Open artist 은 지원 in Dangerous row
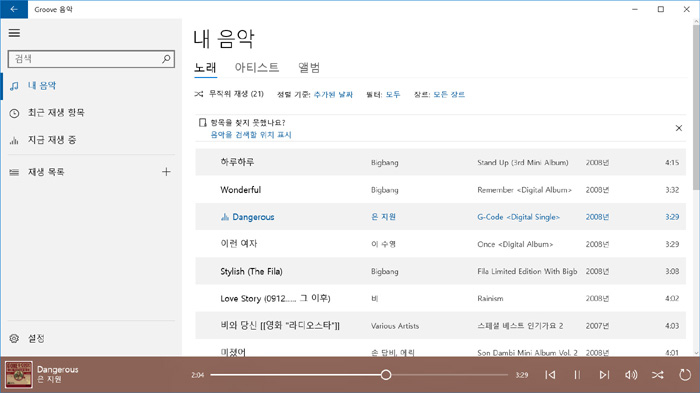 tap(383, 217)
